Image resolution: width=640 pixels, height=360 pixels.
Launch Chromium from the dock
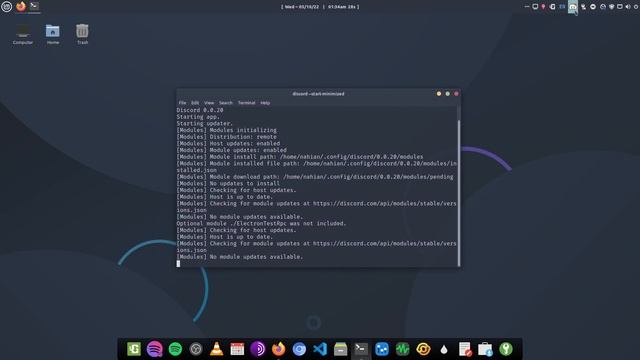[299, 349]
